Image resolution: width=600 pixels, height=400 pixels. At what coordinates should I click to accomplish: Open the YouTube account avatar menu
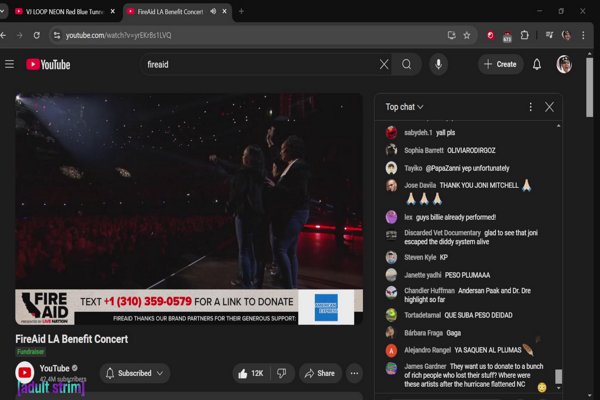tap(564, 64)
